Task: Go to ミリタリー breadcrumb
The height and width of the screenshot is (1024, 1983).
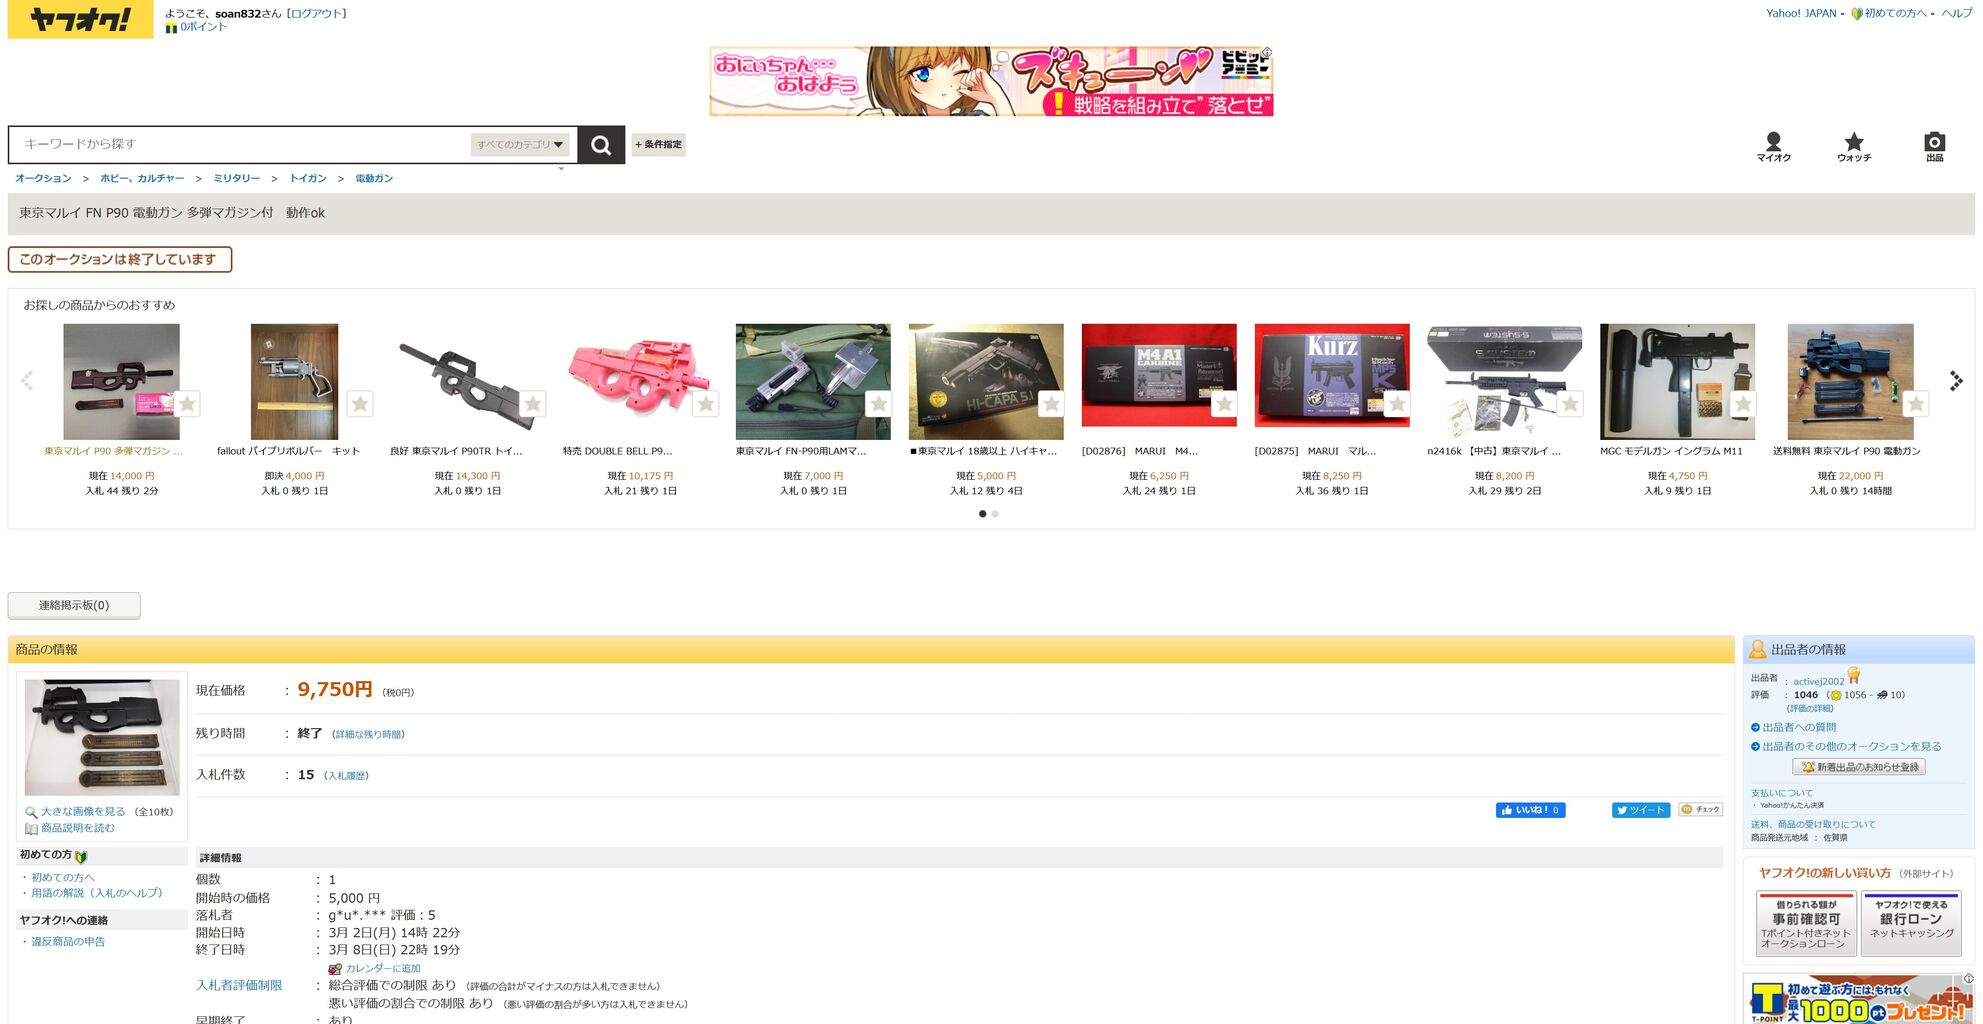Action: click(x=237, y=179)
